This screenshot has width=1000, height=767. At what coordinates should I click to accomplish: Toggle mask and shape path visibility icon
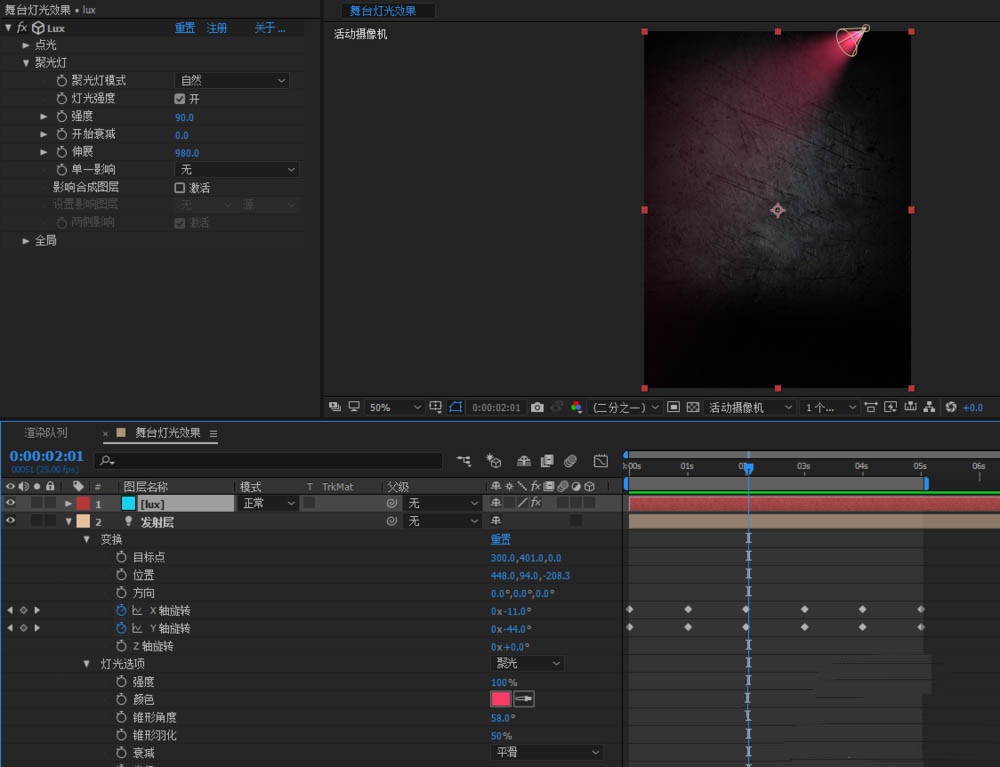(455, 407)
